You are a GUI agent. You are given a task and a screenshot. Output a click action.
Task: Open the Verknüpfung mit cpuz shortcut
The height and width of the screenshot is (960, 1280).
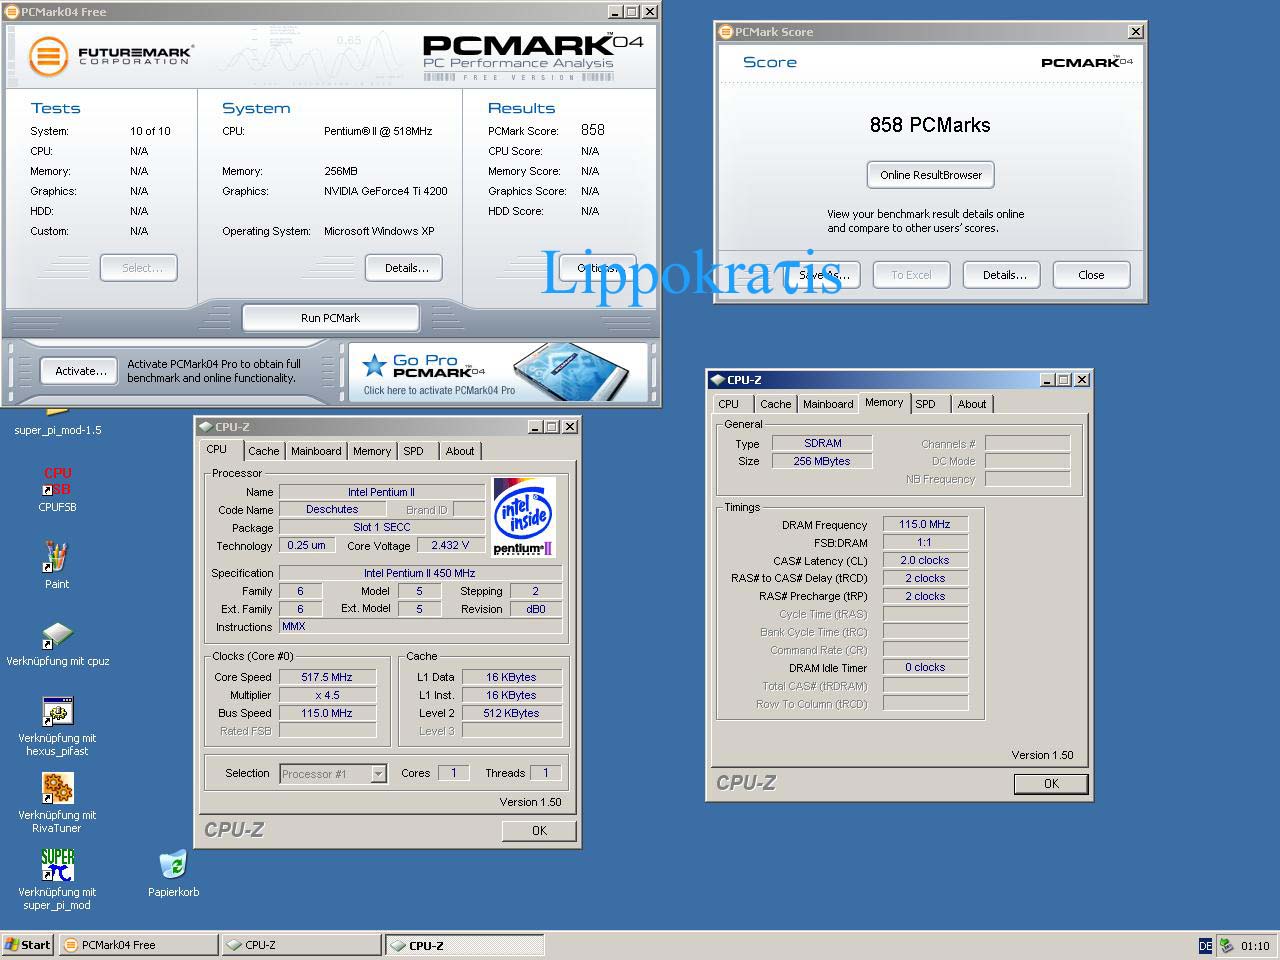click(58, 643)
